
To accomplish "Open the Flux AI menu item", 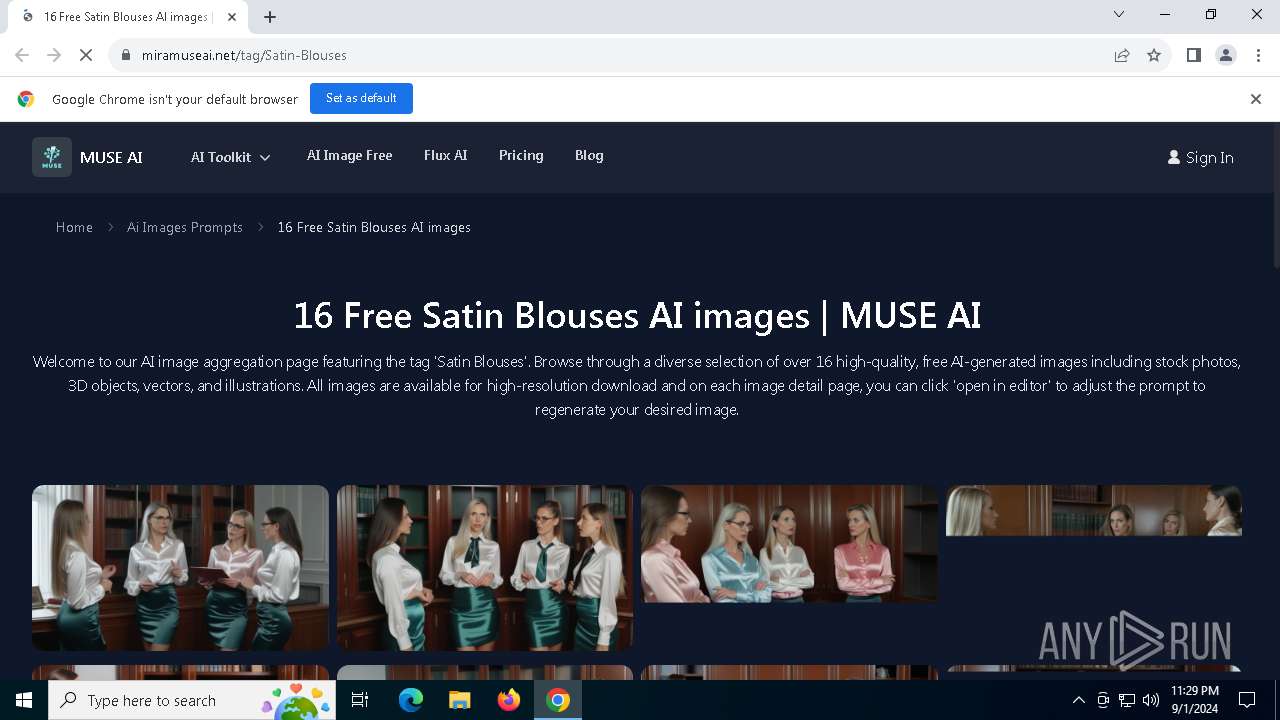I will click(x=445, y=155).
